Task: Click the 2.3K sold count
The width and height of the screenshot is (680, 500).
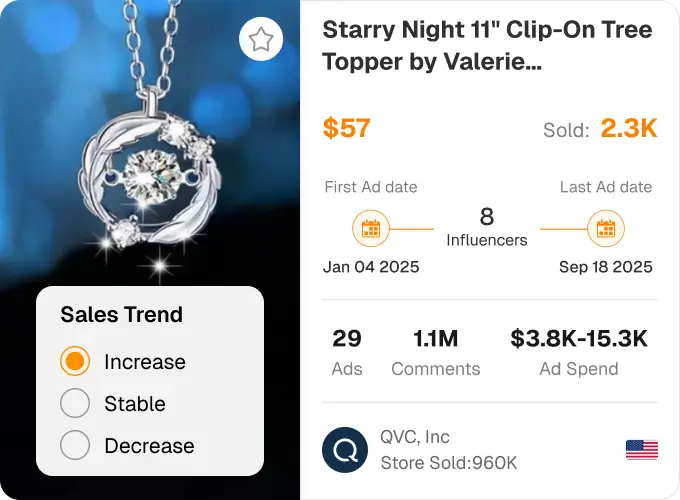Action: [628, 129]
